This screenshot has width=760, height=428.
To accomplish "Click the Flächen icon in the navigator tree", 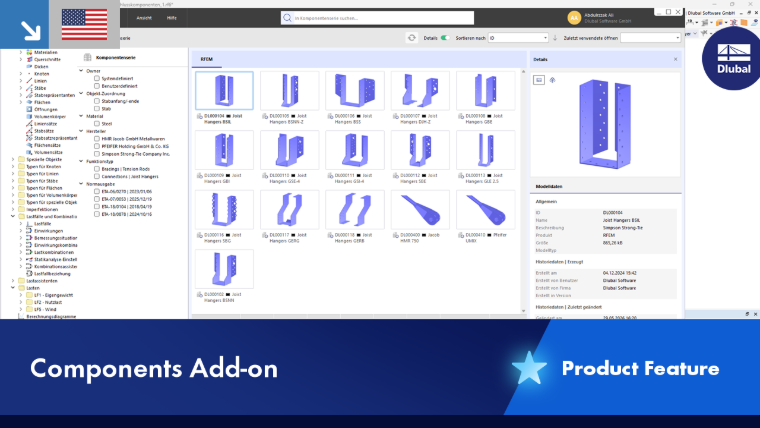I will [29, 102].
